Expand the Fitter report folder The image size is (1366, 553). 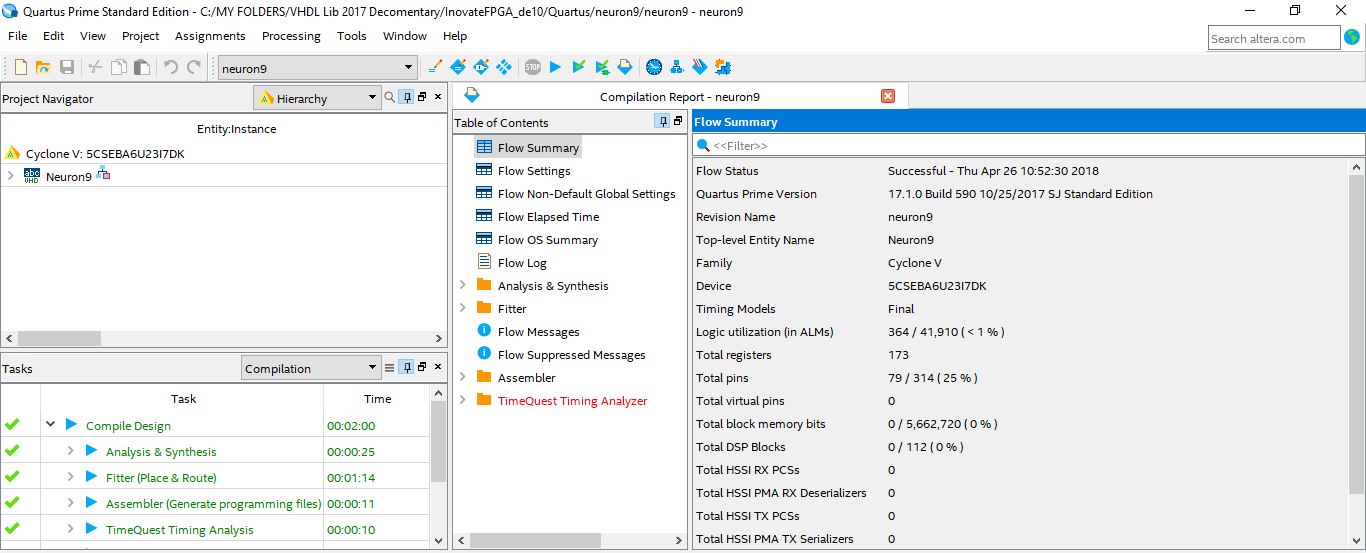pos(462,308)
